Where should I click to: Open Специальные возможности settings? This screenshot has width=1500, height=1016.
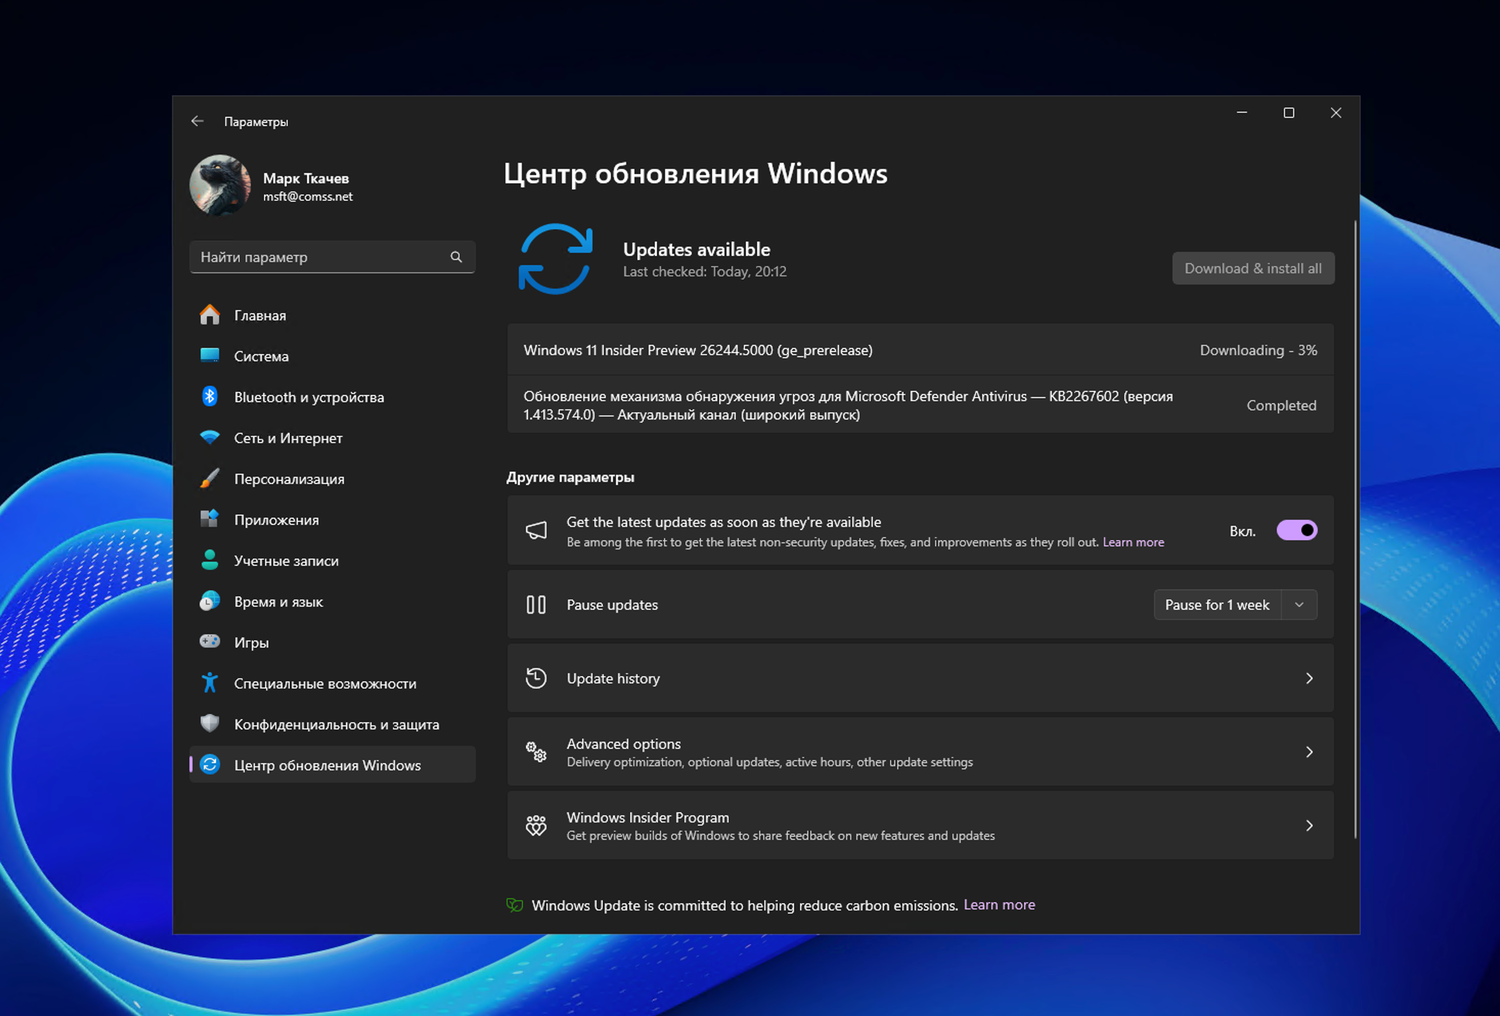tap(325, 683)
